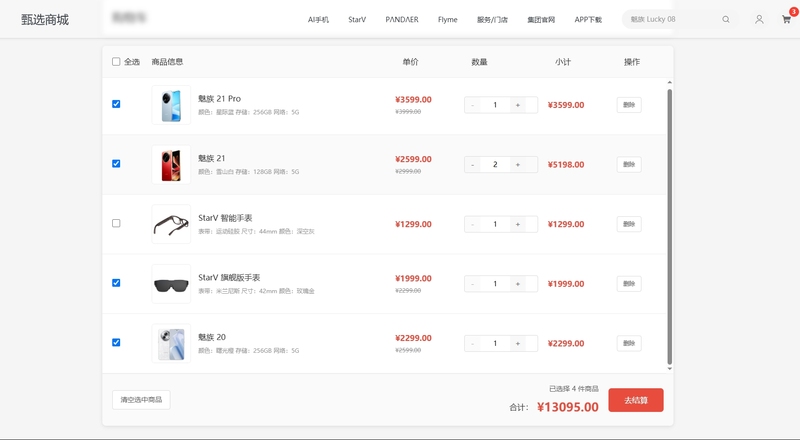Open the user account icon

pyautogui.click(x=759, y=19)
